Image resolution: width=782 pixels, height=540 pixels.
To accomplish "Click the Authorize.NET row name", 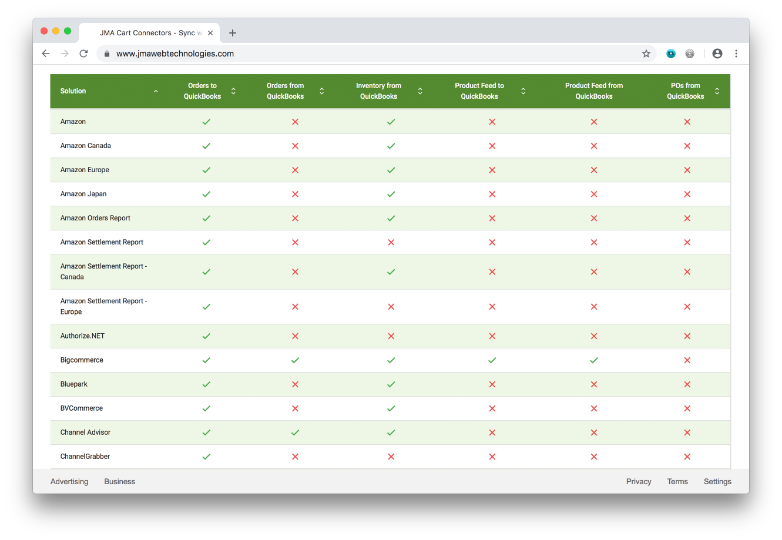I will [82, 336].
